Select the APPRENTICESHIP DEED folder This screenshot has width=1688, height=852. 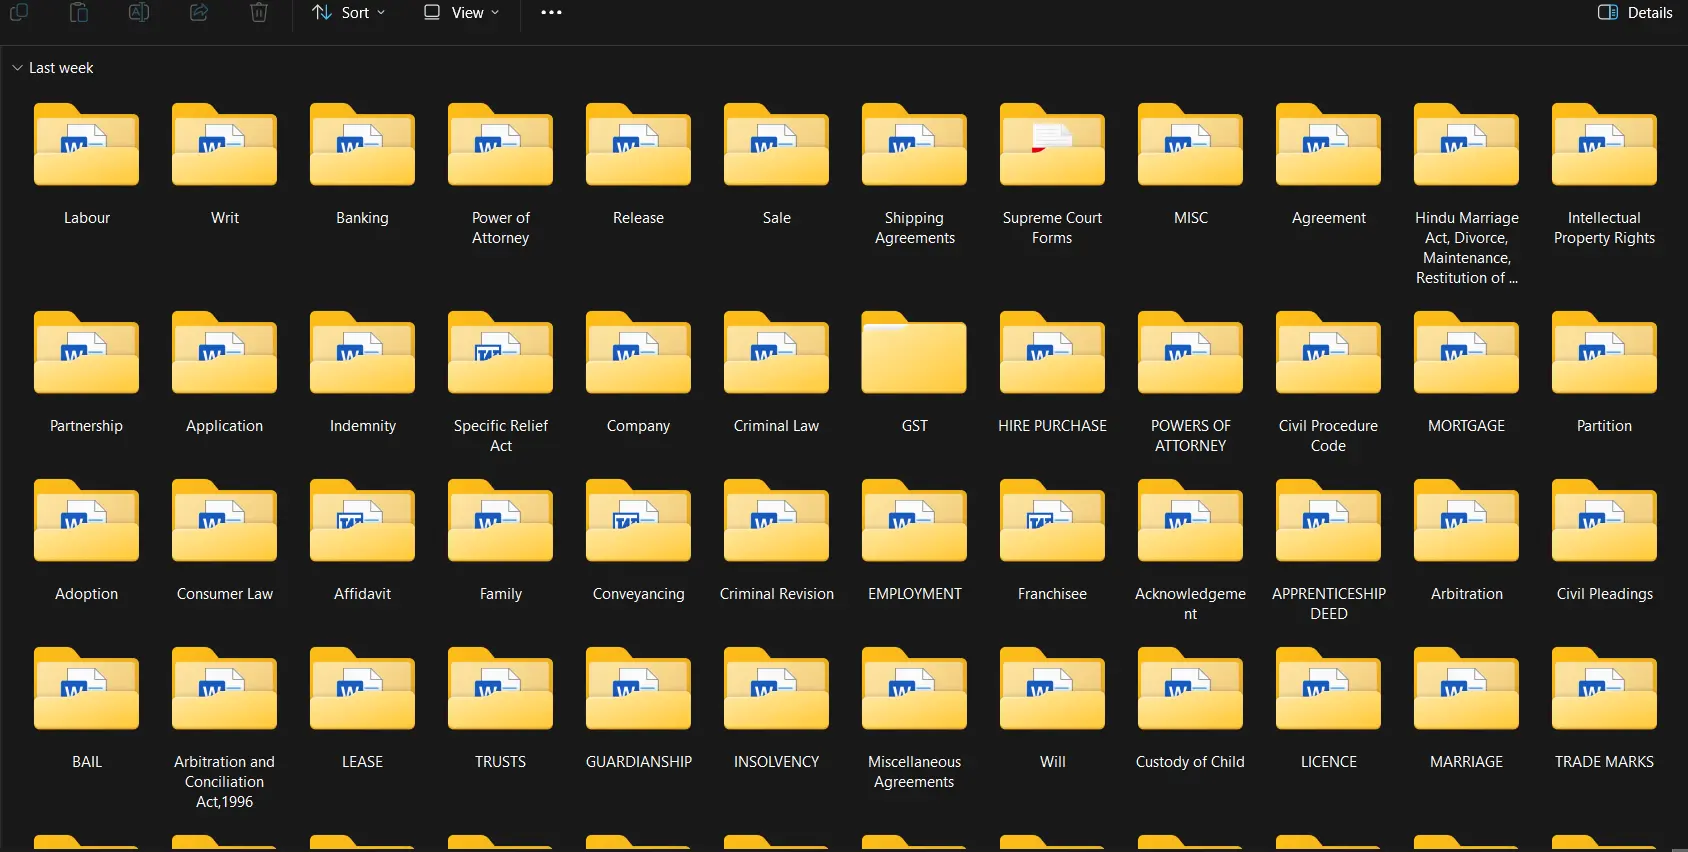1328,524
